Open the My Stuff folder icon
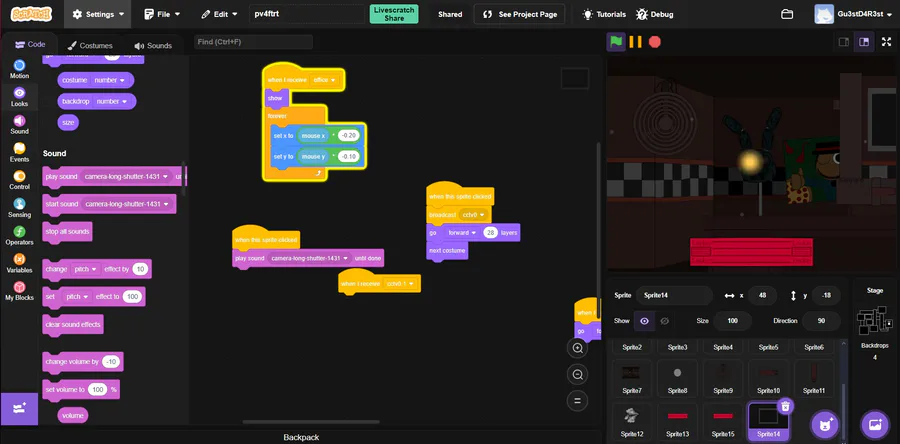Viewport: 900px width, 444px height. (788, 14)
